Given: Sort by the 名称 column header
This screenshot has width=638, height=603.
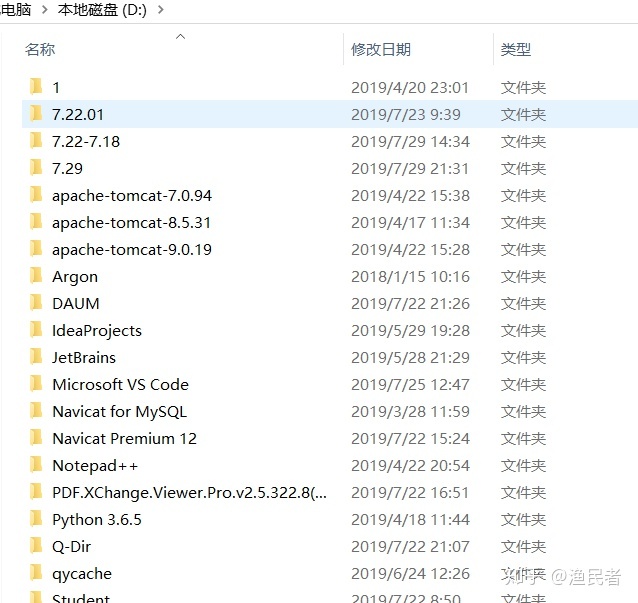Looking at the screenshot, I should pos(40,50).
